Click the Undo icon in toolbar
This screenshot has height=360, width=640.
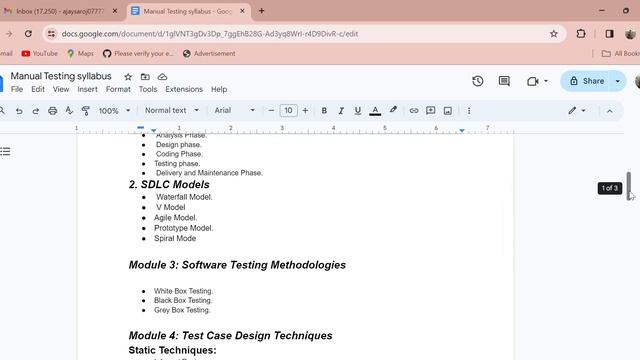(x=19, y=111)
